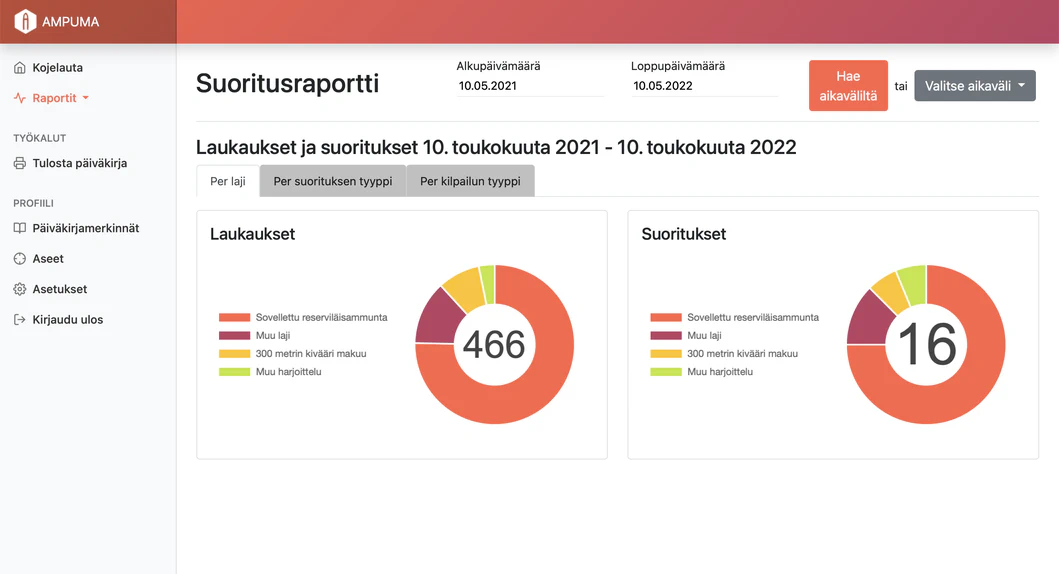Click the Ampuma logo icon
The width and height of the screenshot is (1059, 574).
pos(25,21)
